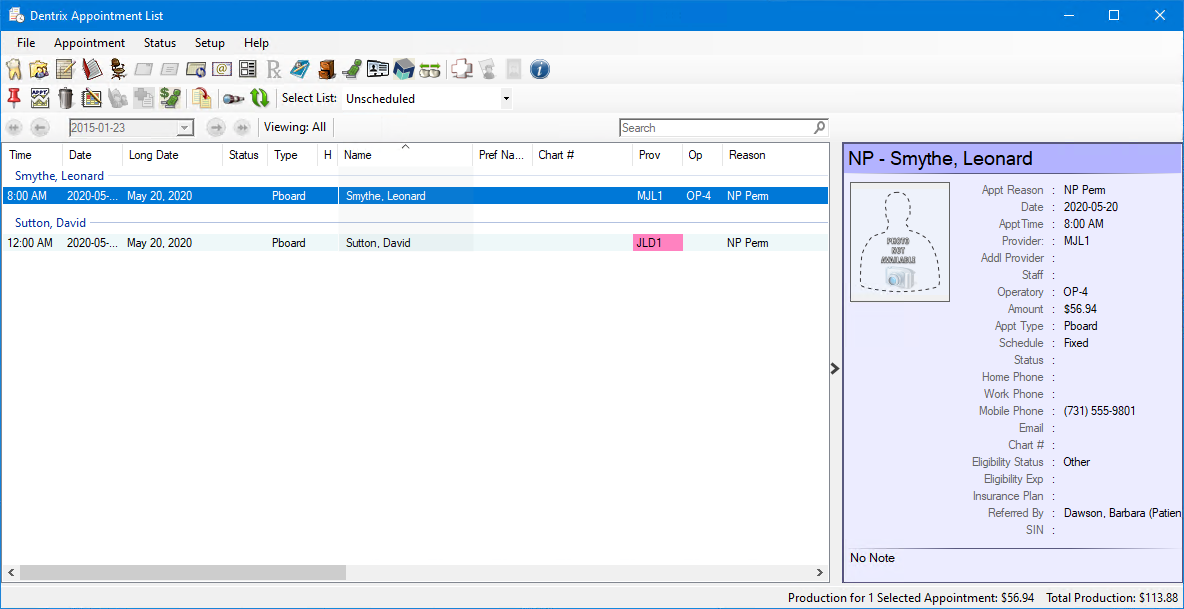Click the Smythe, Leonard group header
This screenshot has width=1184, height=609.
(59, 176)
